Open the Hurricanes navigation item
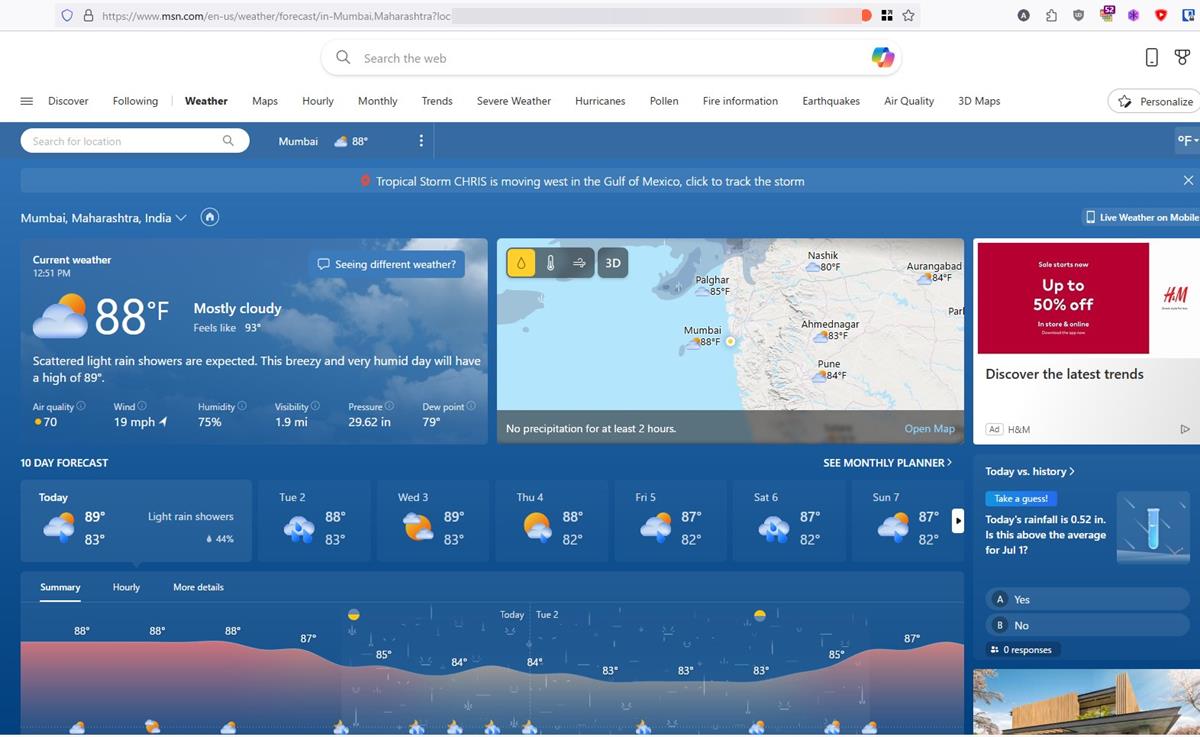 (600, 101)
